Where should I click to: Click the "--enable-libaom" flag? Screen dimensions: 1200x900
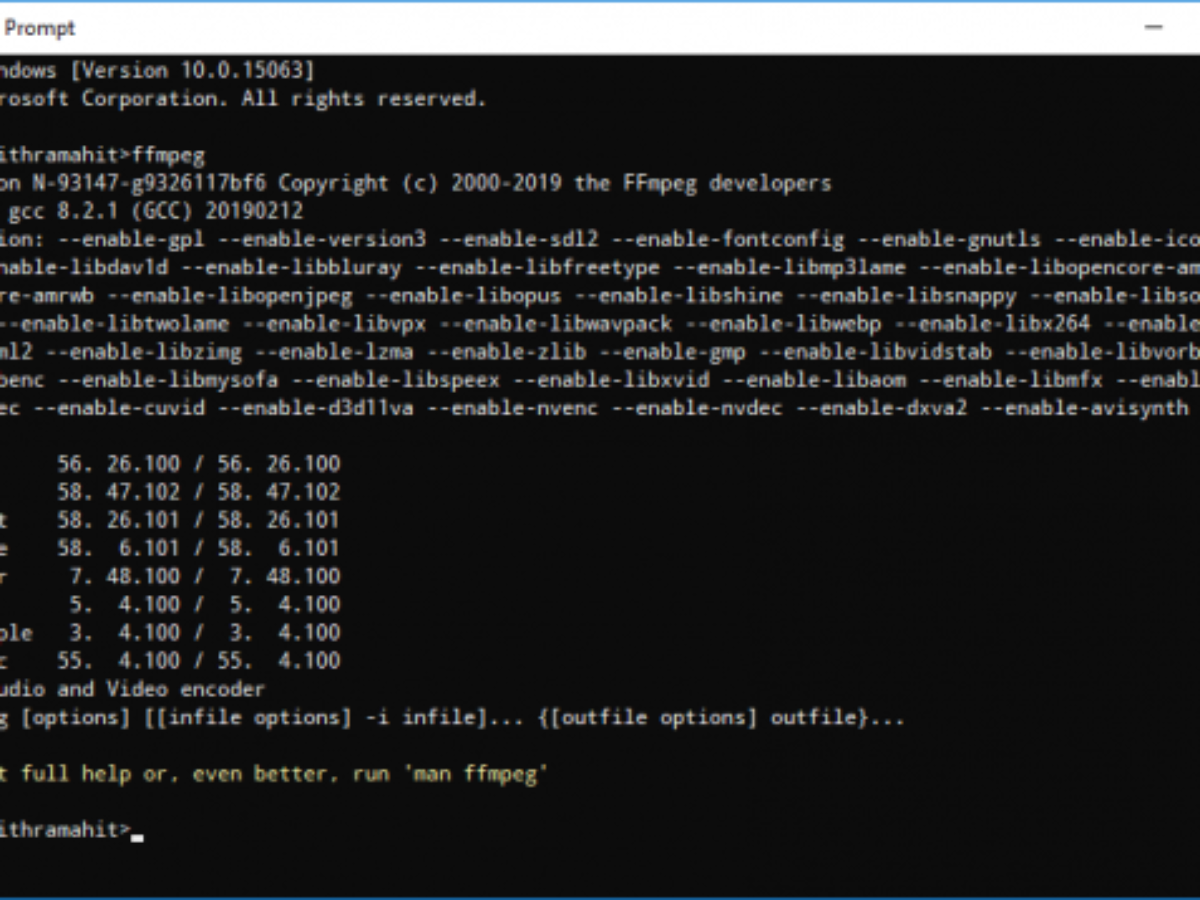[x=815, y=380]
